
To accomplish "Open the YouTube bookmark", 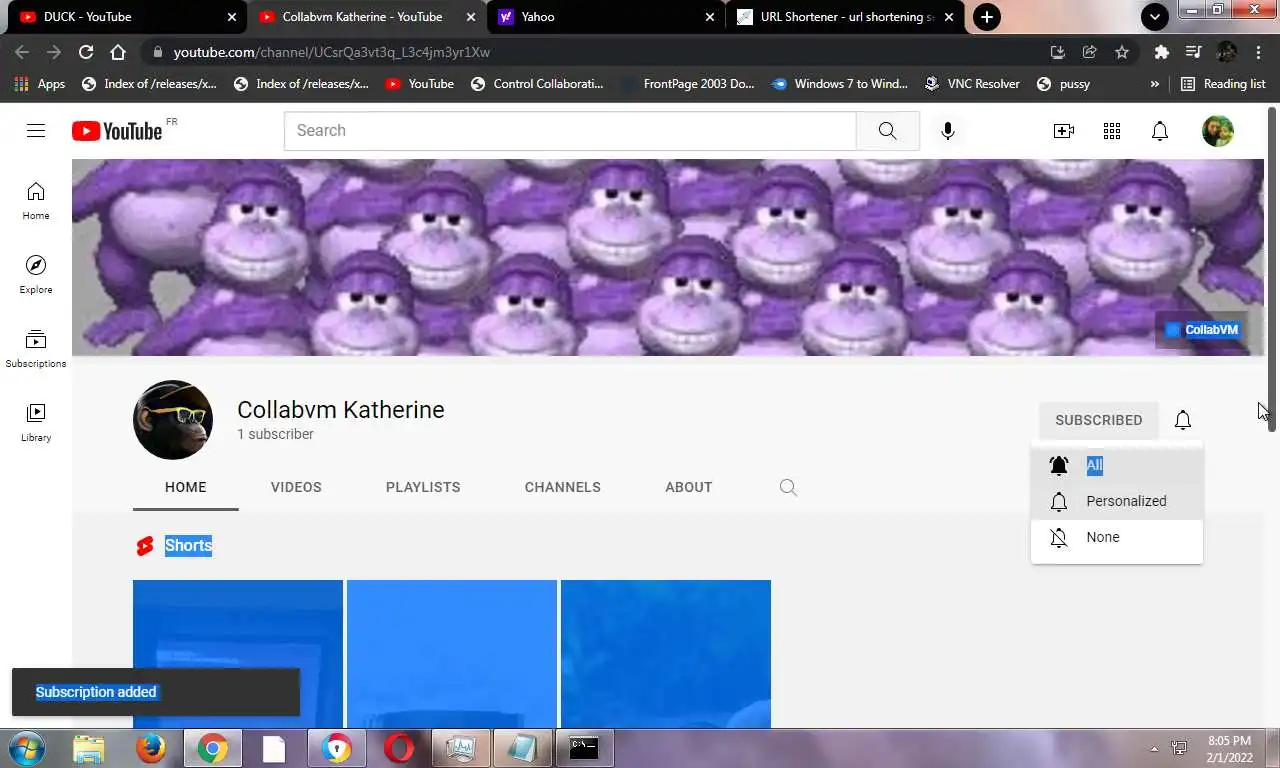I will click(x=420, y=84).
